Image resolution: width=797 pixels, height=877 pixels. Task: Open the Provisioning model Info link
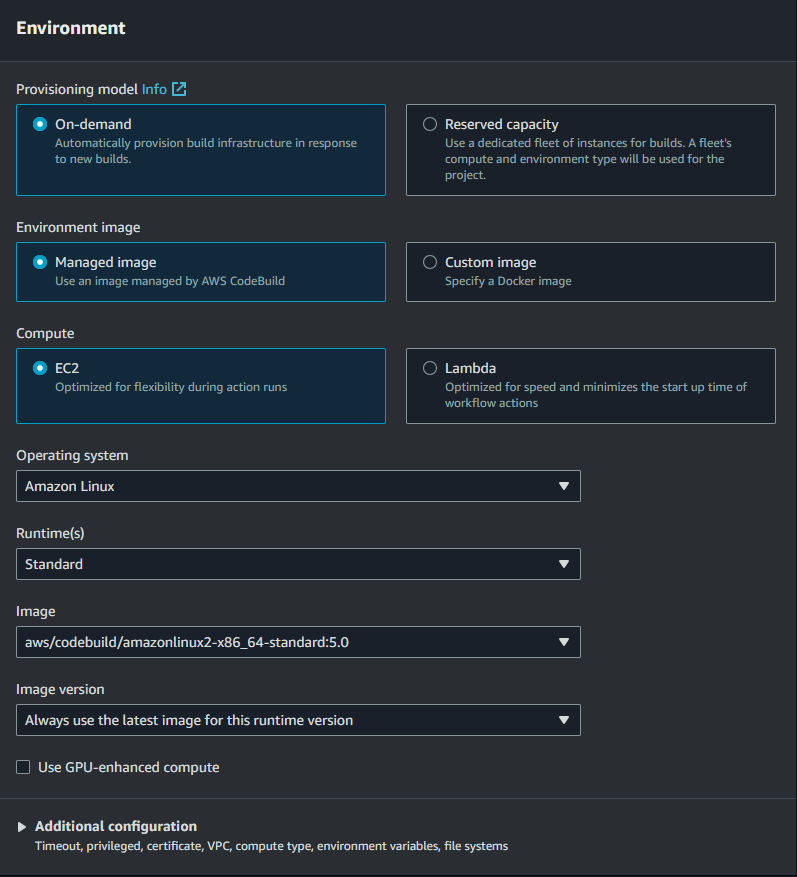pos(154,89)
